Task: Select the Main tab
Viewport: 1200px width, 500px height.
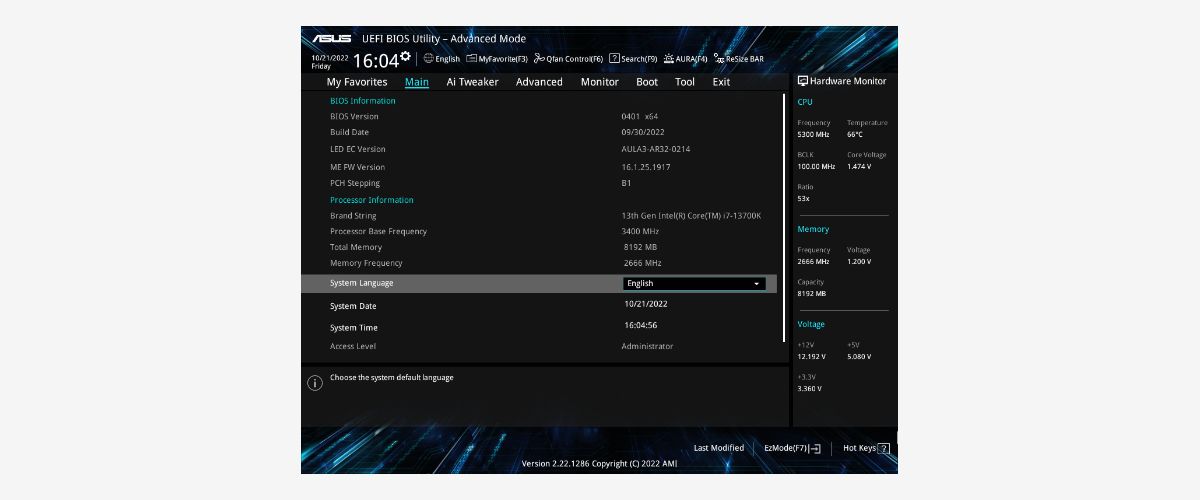Action: (x=417, y=82)
